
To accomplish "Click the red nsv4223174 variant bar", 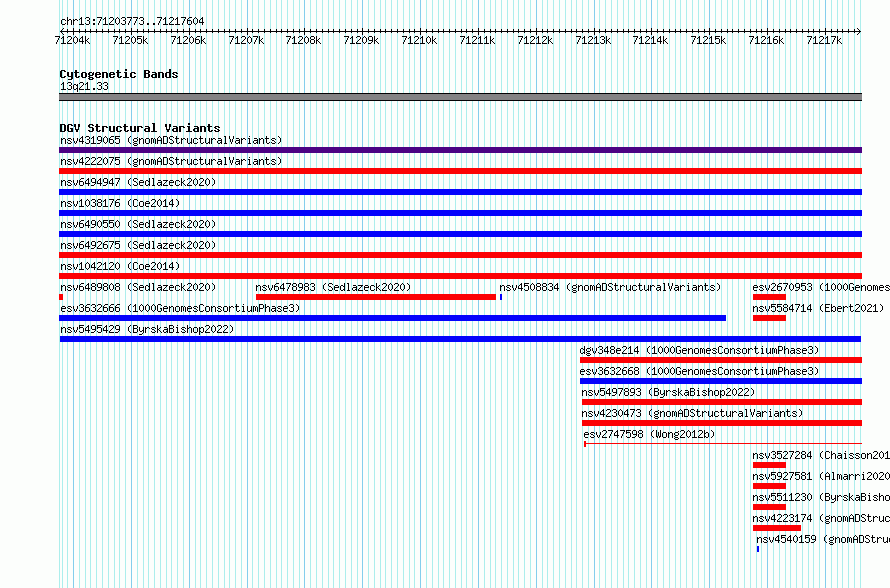I will click(776, 528).
